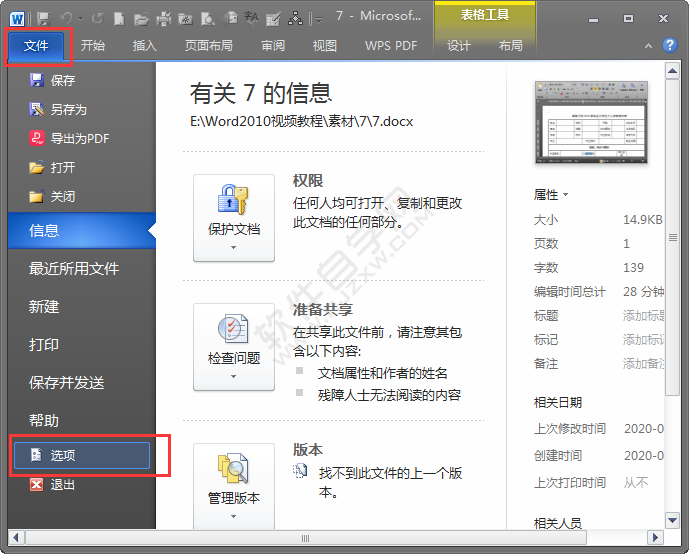689x554 pixels.
Task: Switch to the 审阅 tab
Action: pyautogui.click(x=273, y=45)
